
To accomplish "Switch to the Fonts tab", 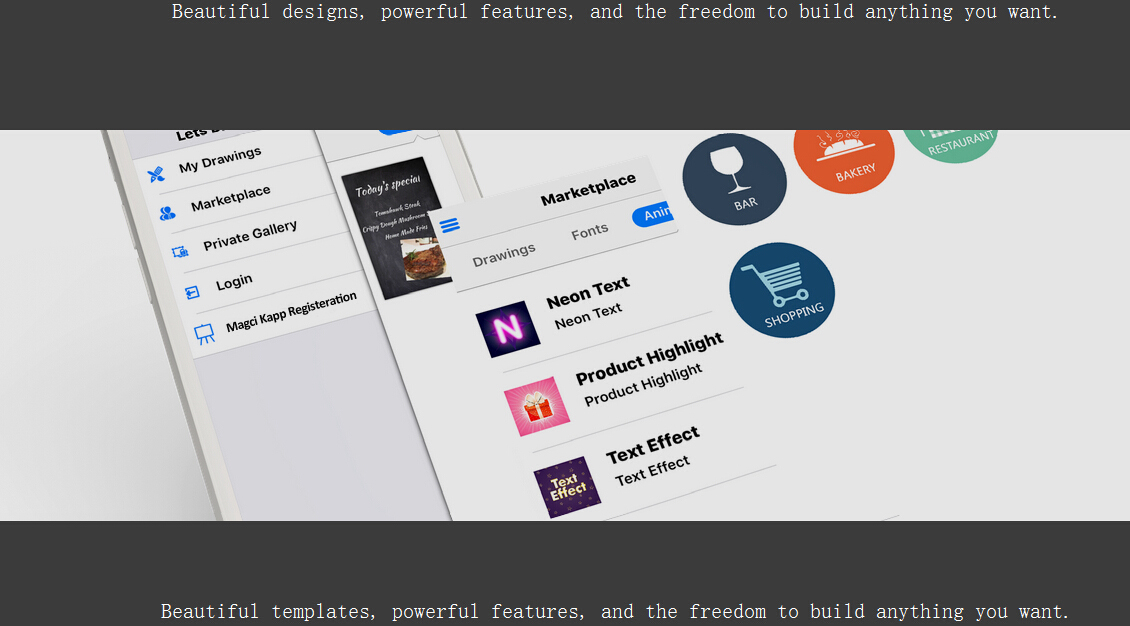I will point(589,231).
